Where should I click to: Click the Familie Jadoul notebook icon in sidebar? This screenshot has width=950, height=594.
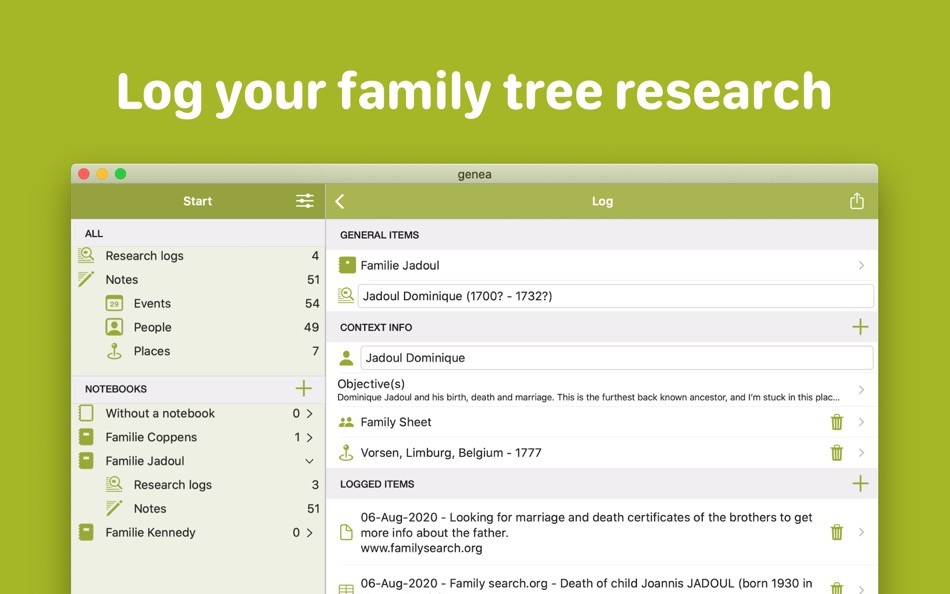coord(86,461)
